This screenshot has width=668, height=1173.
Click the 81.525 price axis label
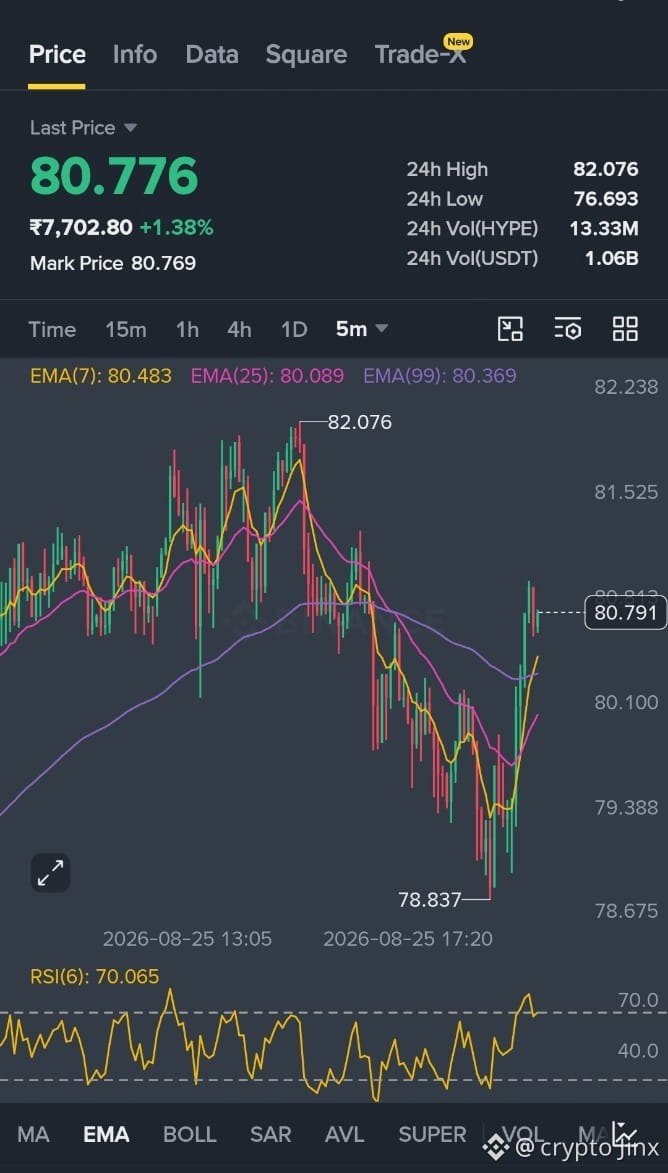click(x=626, y=492)
